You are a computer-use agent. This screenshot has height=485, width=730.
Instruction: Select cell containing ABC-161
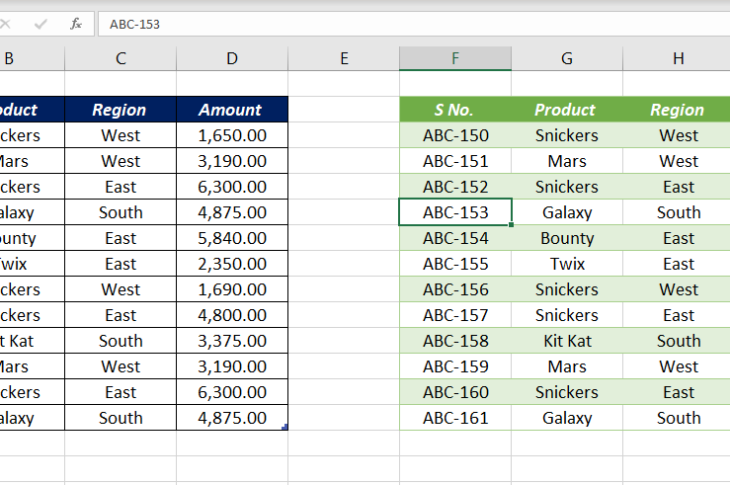tap(455, 418)
